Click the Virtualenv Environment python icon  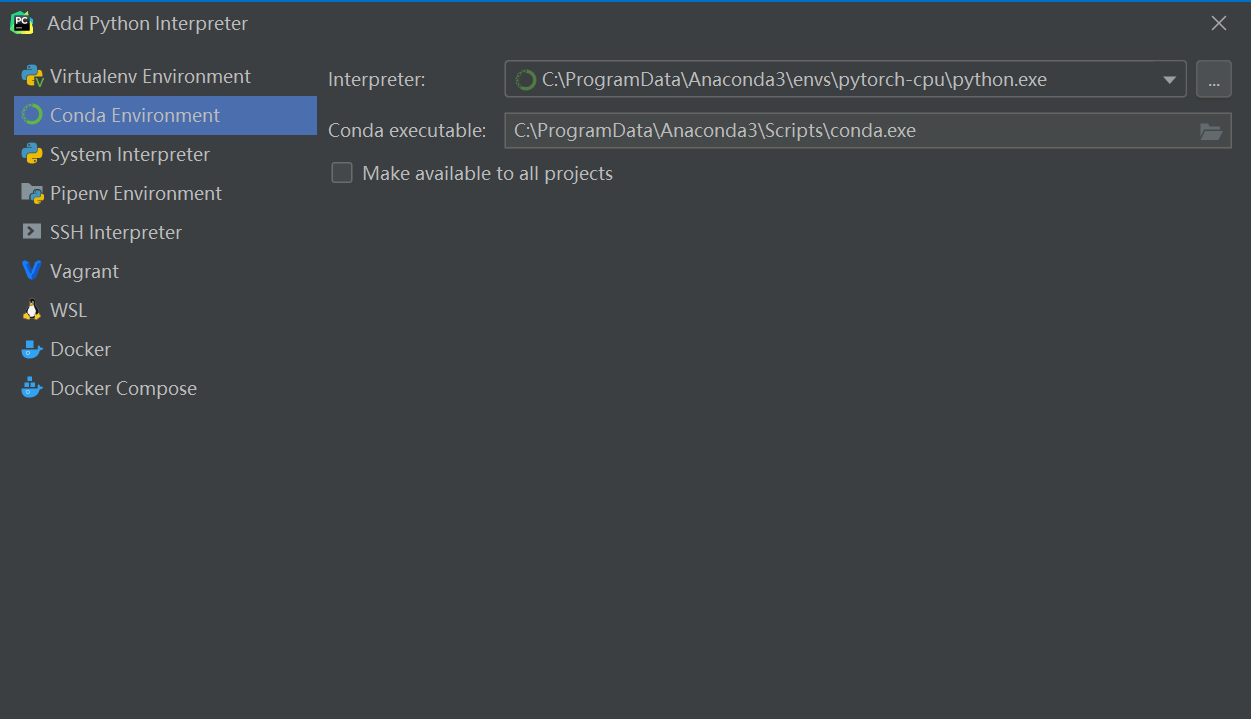coord(33,76)
